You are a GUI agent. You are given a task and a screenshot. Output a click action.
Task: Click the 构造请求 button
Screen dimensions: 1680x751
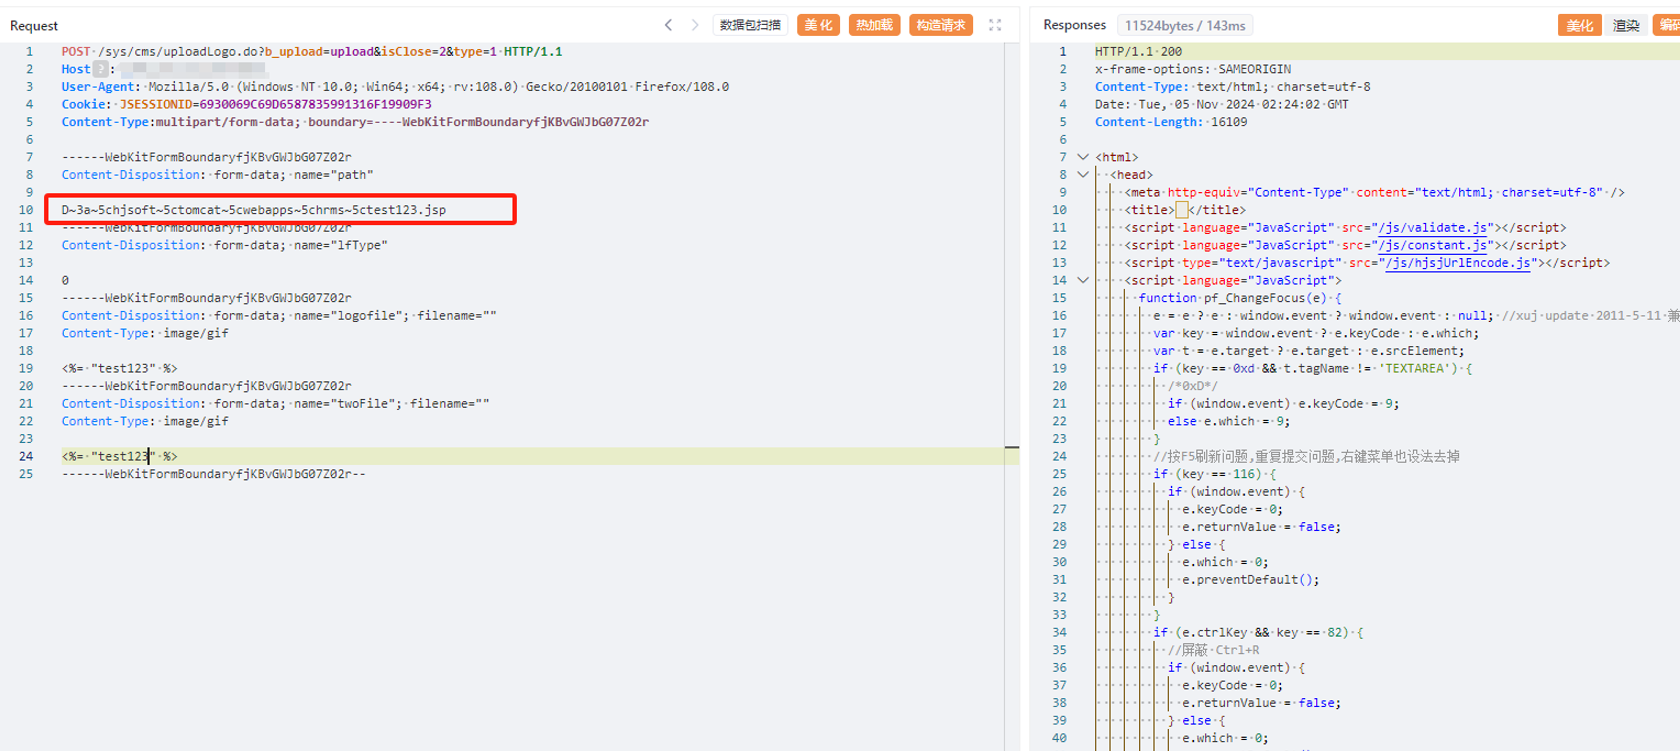tap(940, 25)
